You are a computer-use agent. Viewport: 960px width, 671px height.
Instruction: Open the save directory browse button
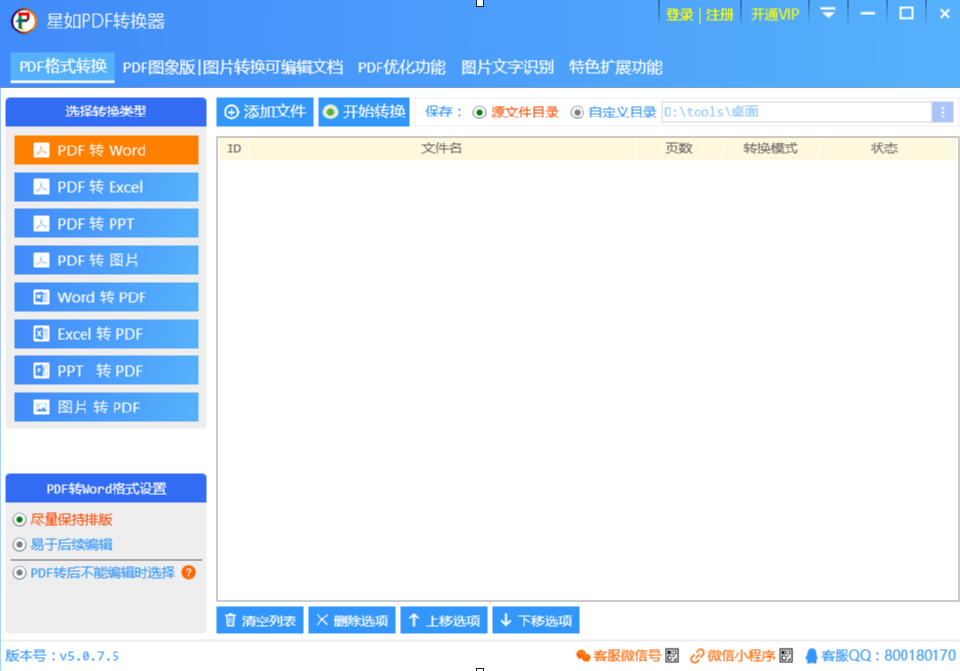point(941,112)
